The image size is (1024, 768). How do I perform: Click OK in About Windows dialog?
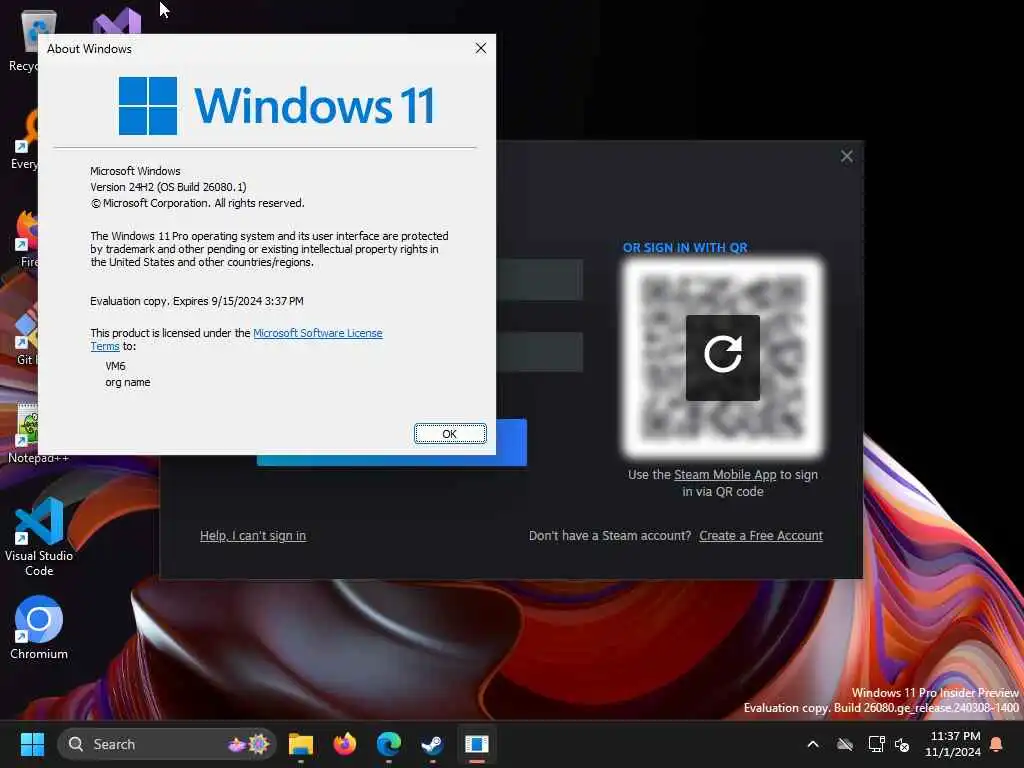[x=450, y=434]
